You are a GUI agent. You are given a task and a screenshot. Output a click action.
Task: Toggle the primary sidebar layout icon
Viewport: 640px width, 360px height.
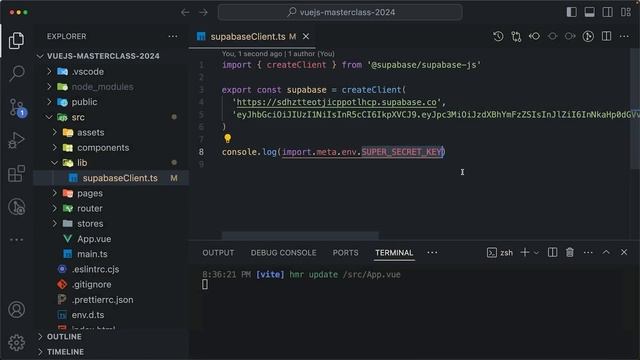coord(571,12)
